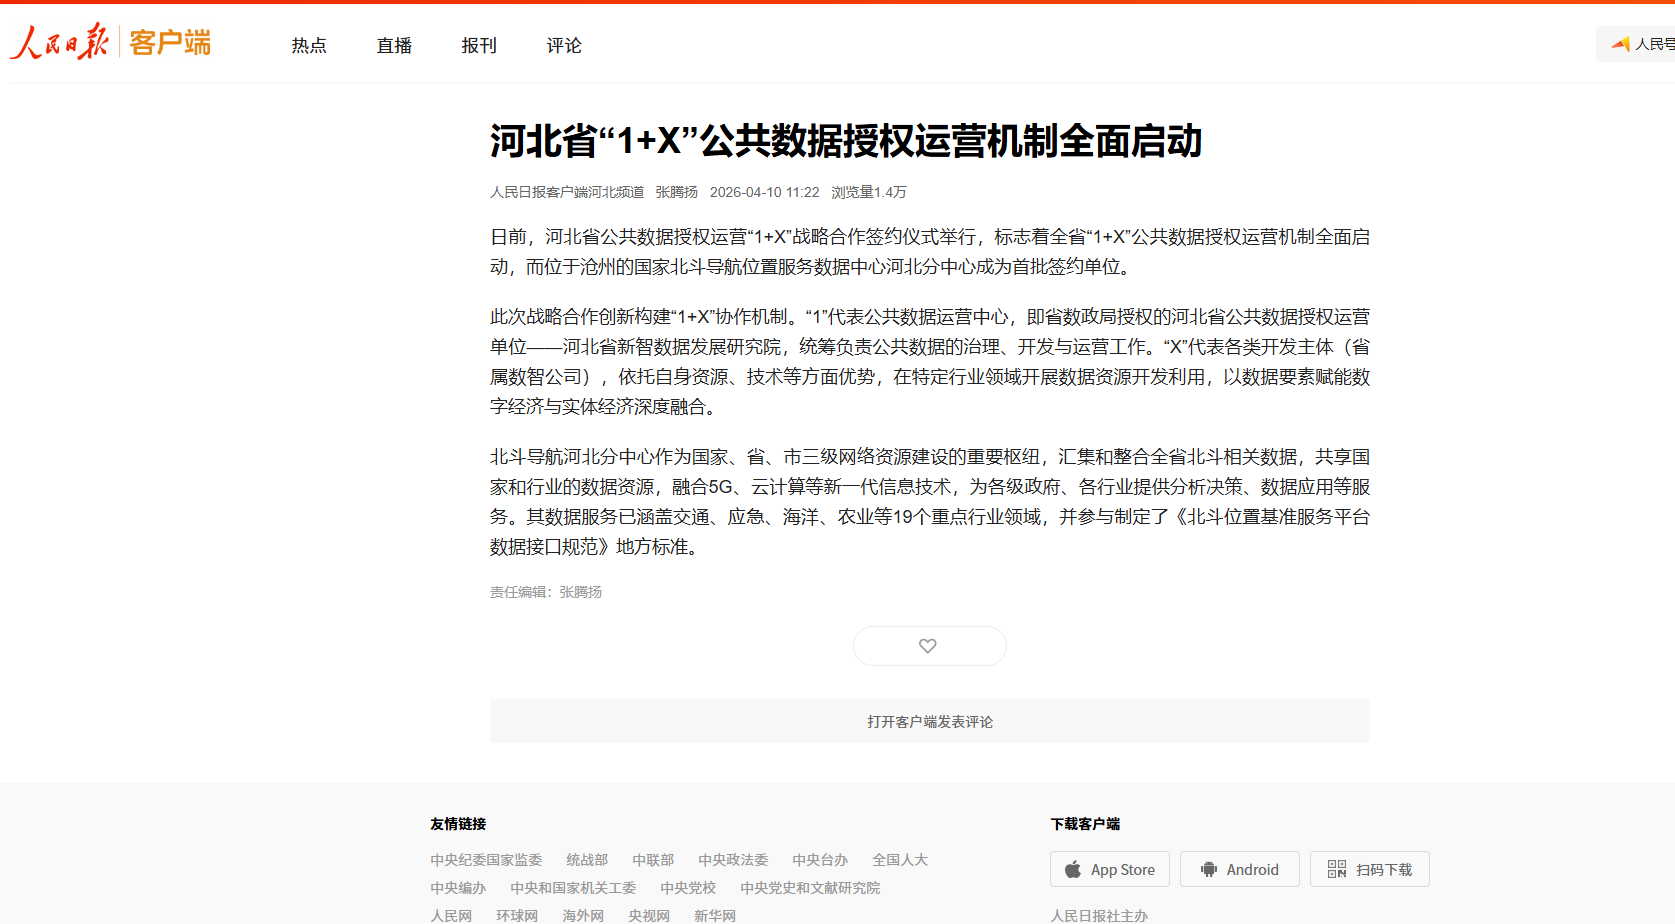Screen dimensions: 1675x924
Task: Click the 人民日报客户端河北频道 channel link
Action: point(566,192)
